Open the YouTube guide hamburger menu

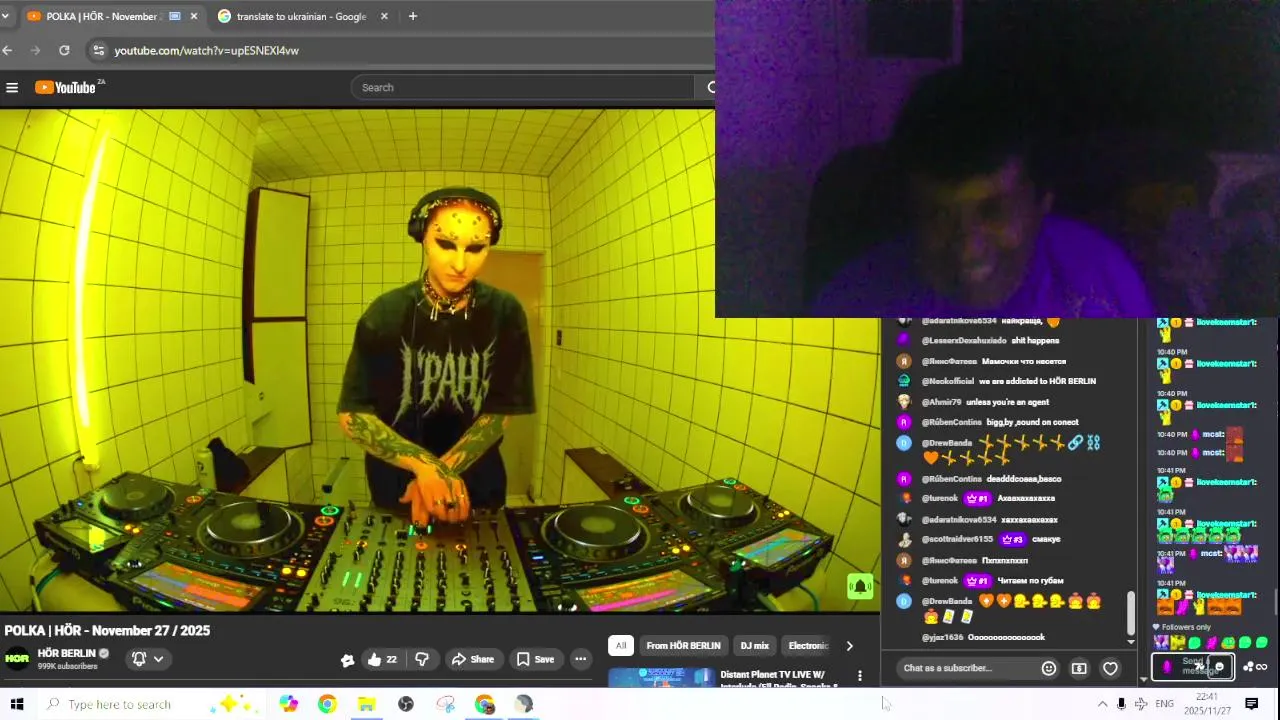pos(12,87)
